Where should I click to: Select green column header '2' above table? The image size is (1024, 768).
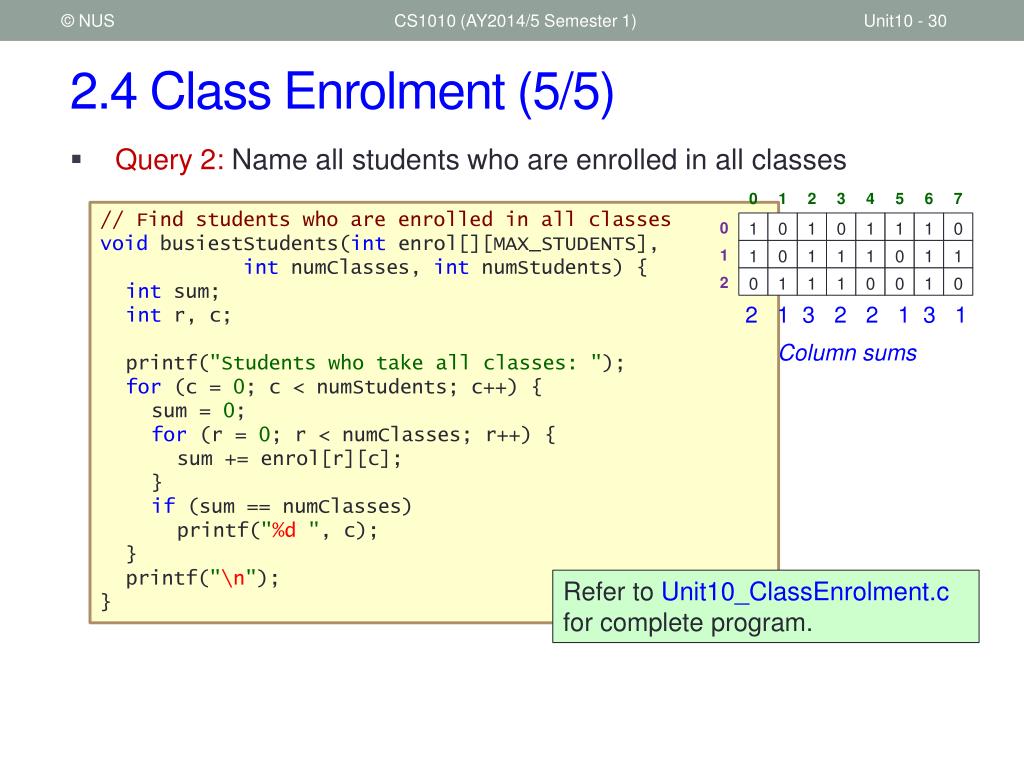[812, 199]
